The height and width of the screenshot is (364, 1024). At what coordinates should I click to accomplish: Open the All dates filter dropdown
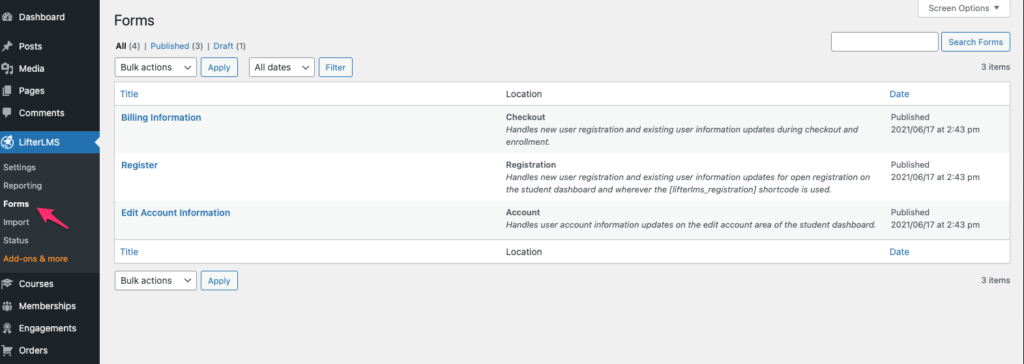(281, 67)
